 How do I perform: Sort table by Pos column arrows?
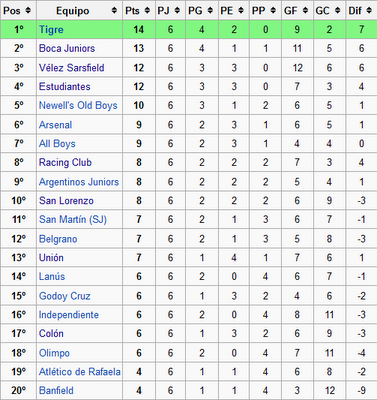[28, 11]
